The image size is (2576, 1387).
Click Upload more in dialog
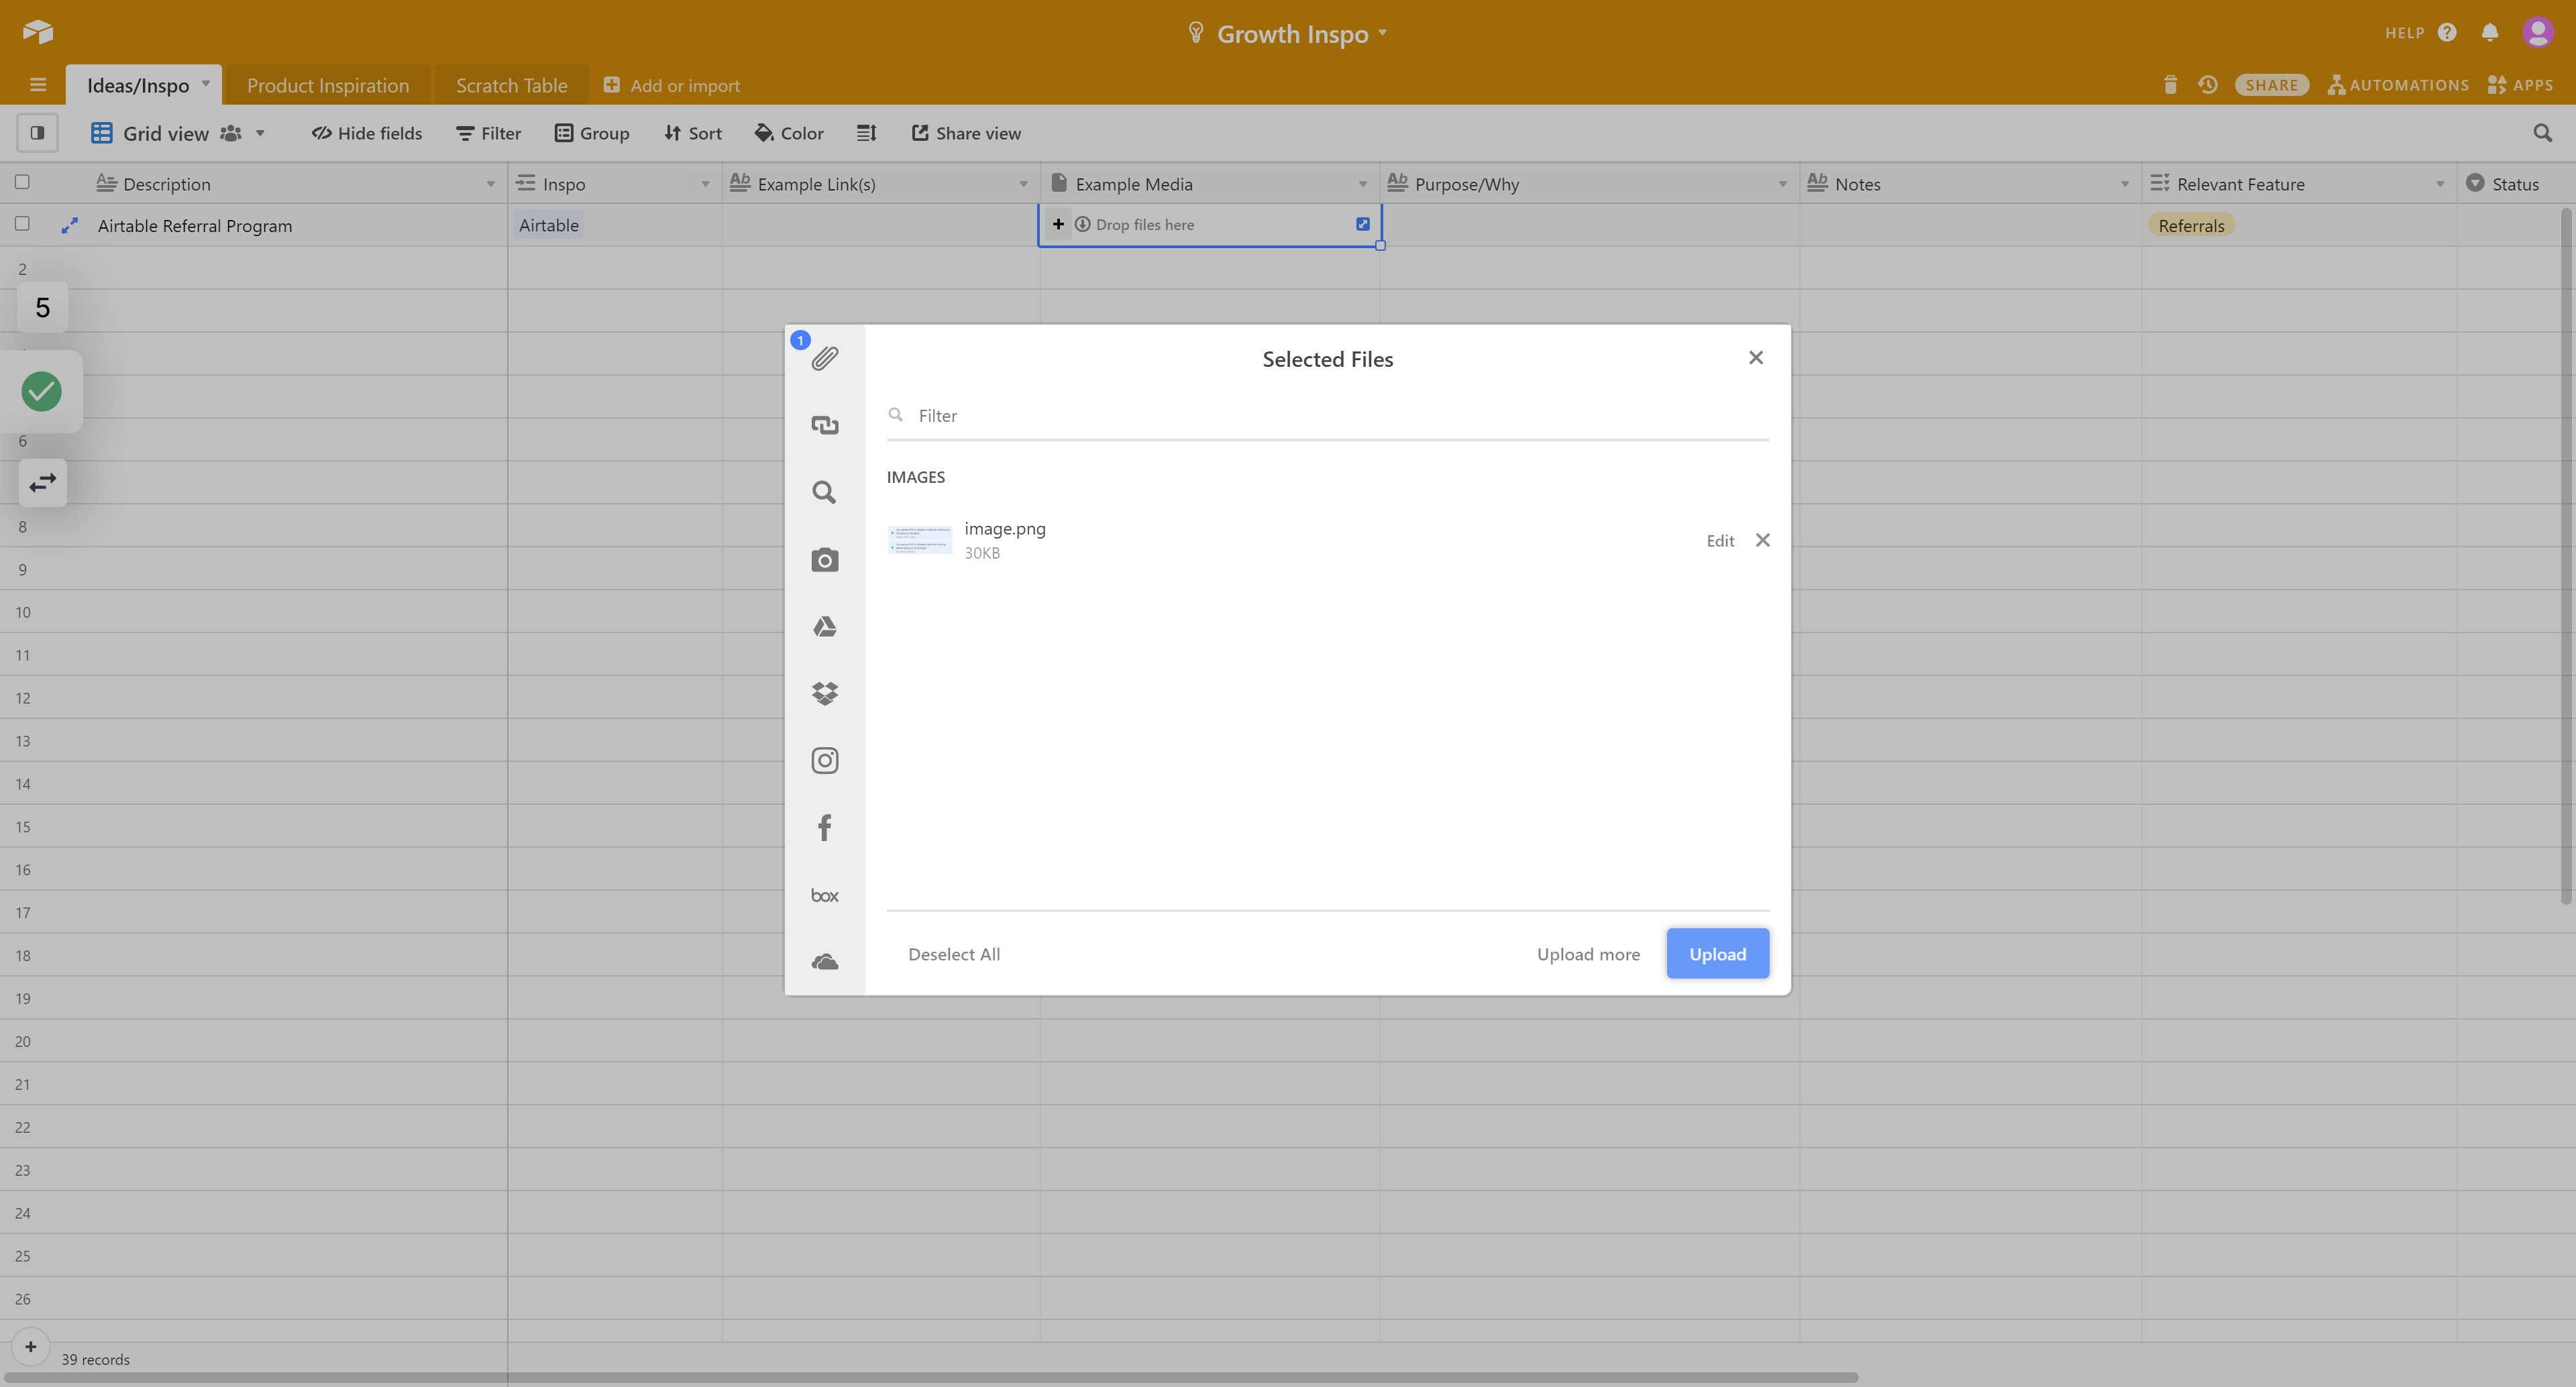pos(1588,954)
